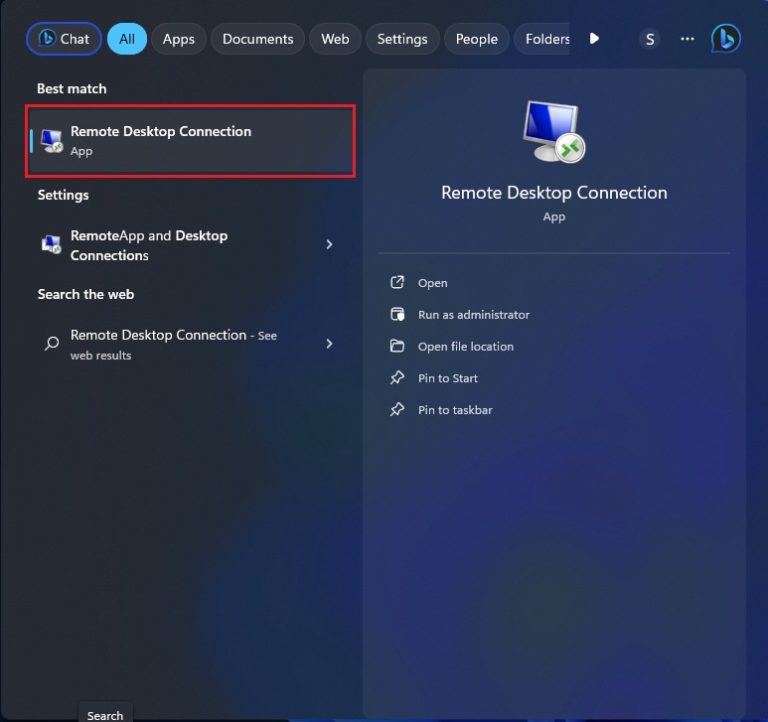The width and height of the screenshot is (768, 722).
Task: Open the three-dots more options menu
Action: pyautogui.click(x=687, y=39)
